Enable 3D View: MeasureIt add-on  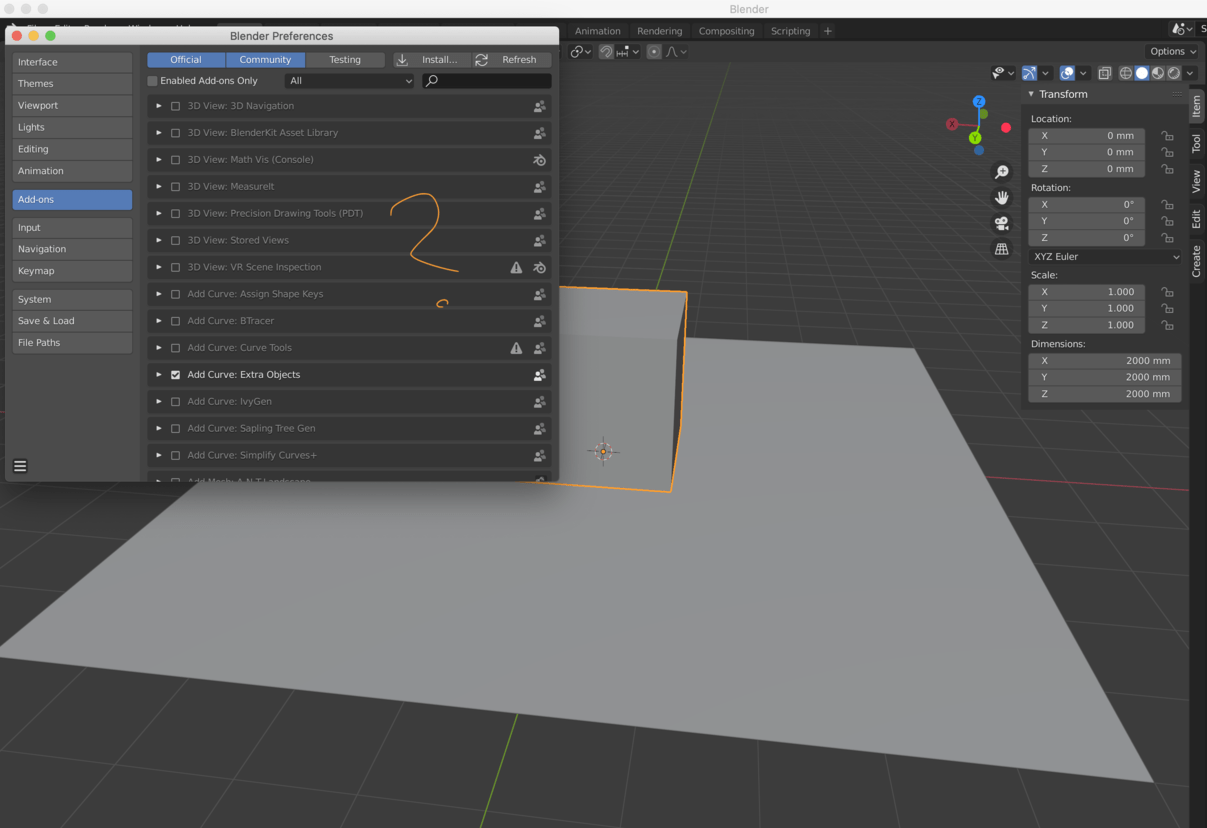[x=176, y=187]
